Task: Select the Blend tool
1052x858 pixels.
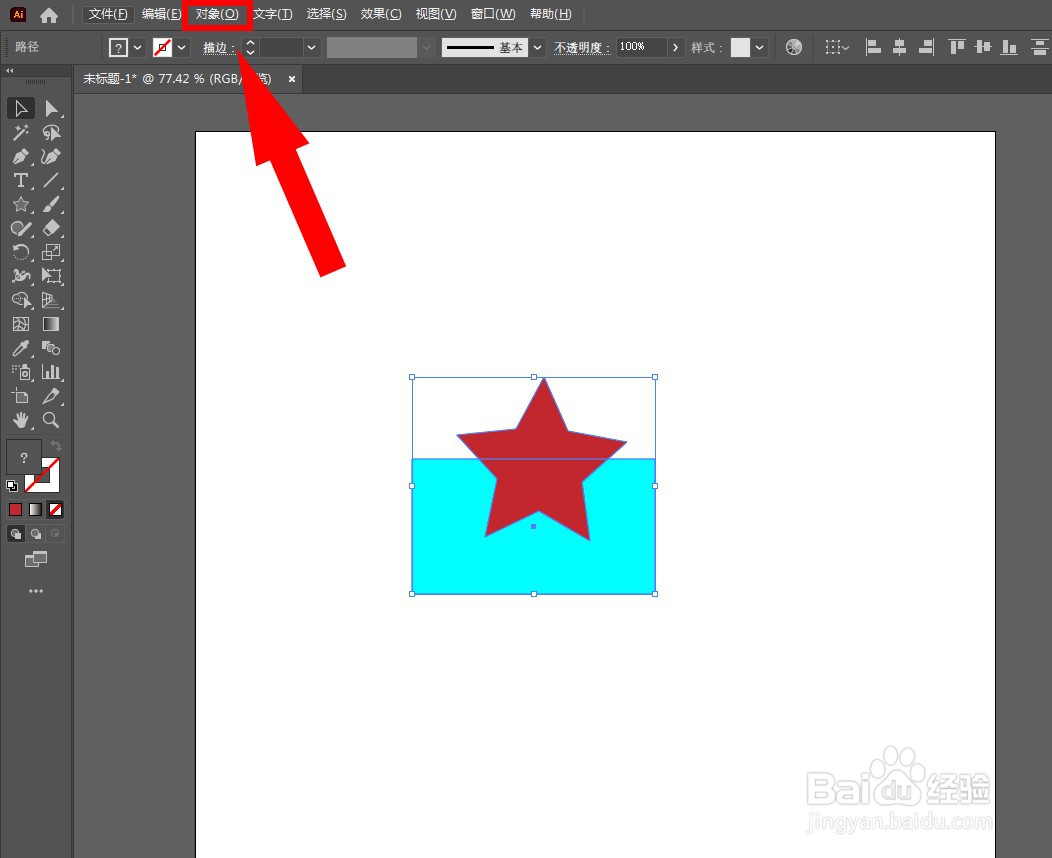Action: 51,348
